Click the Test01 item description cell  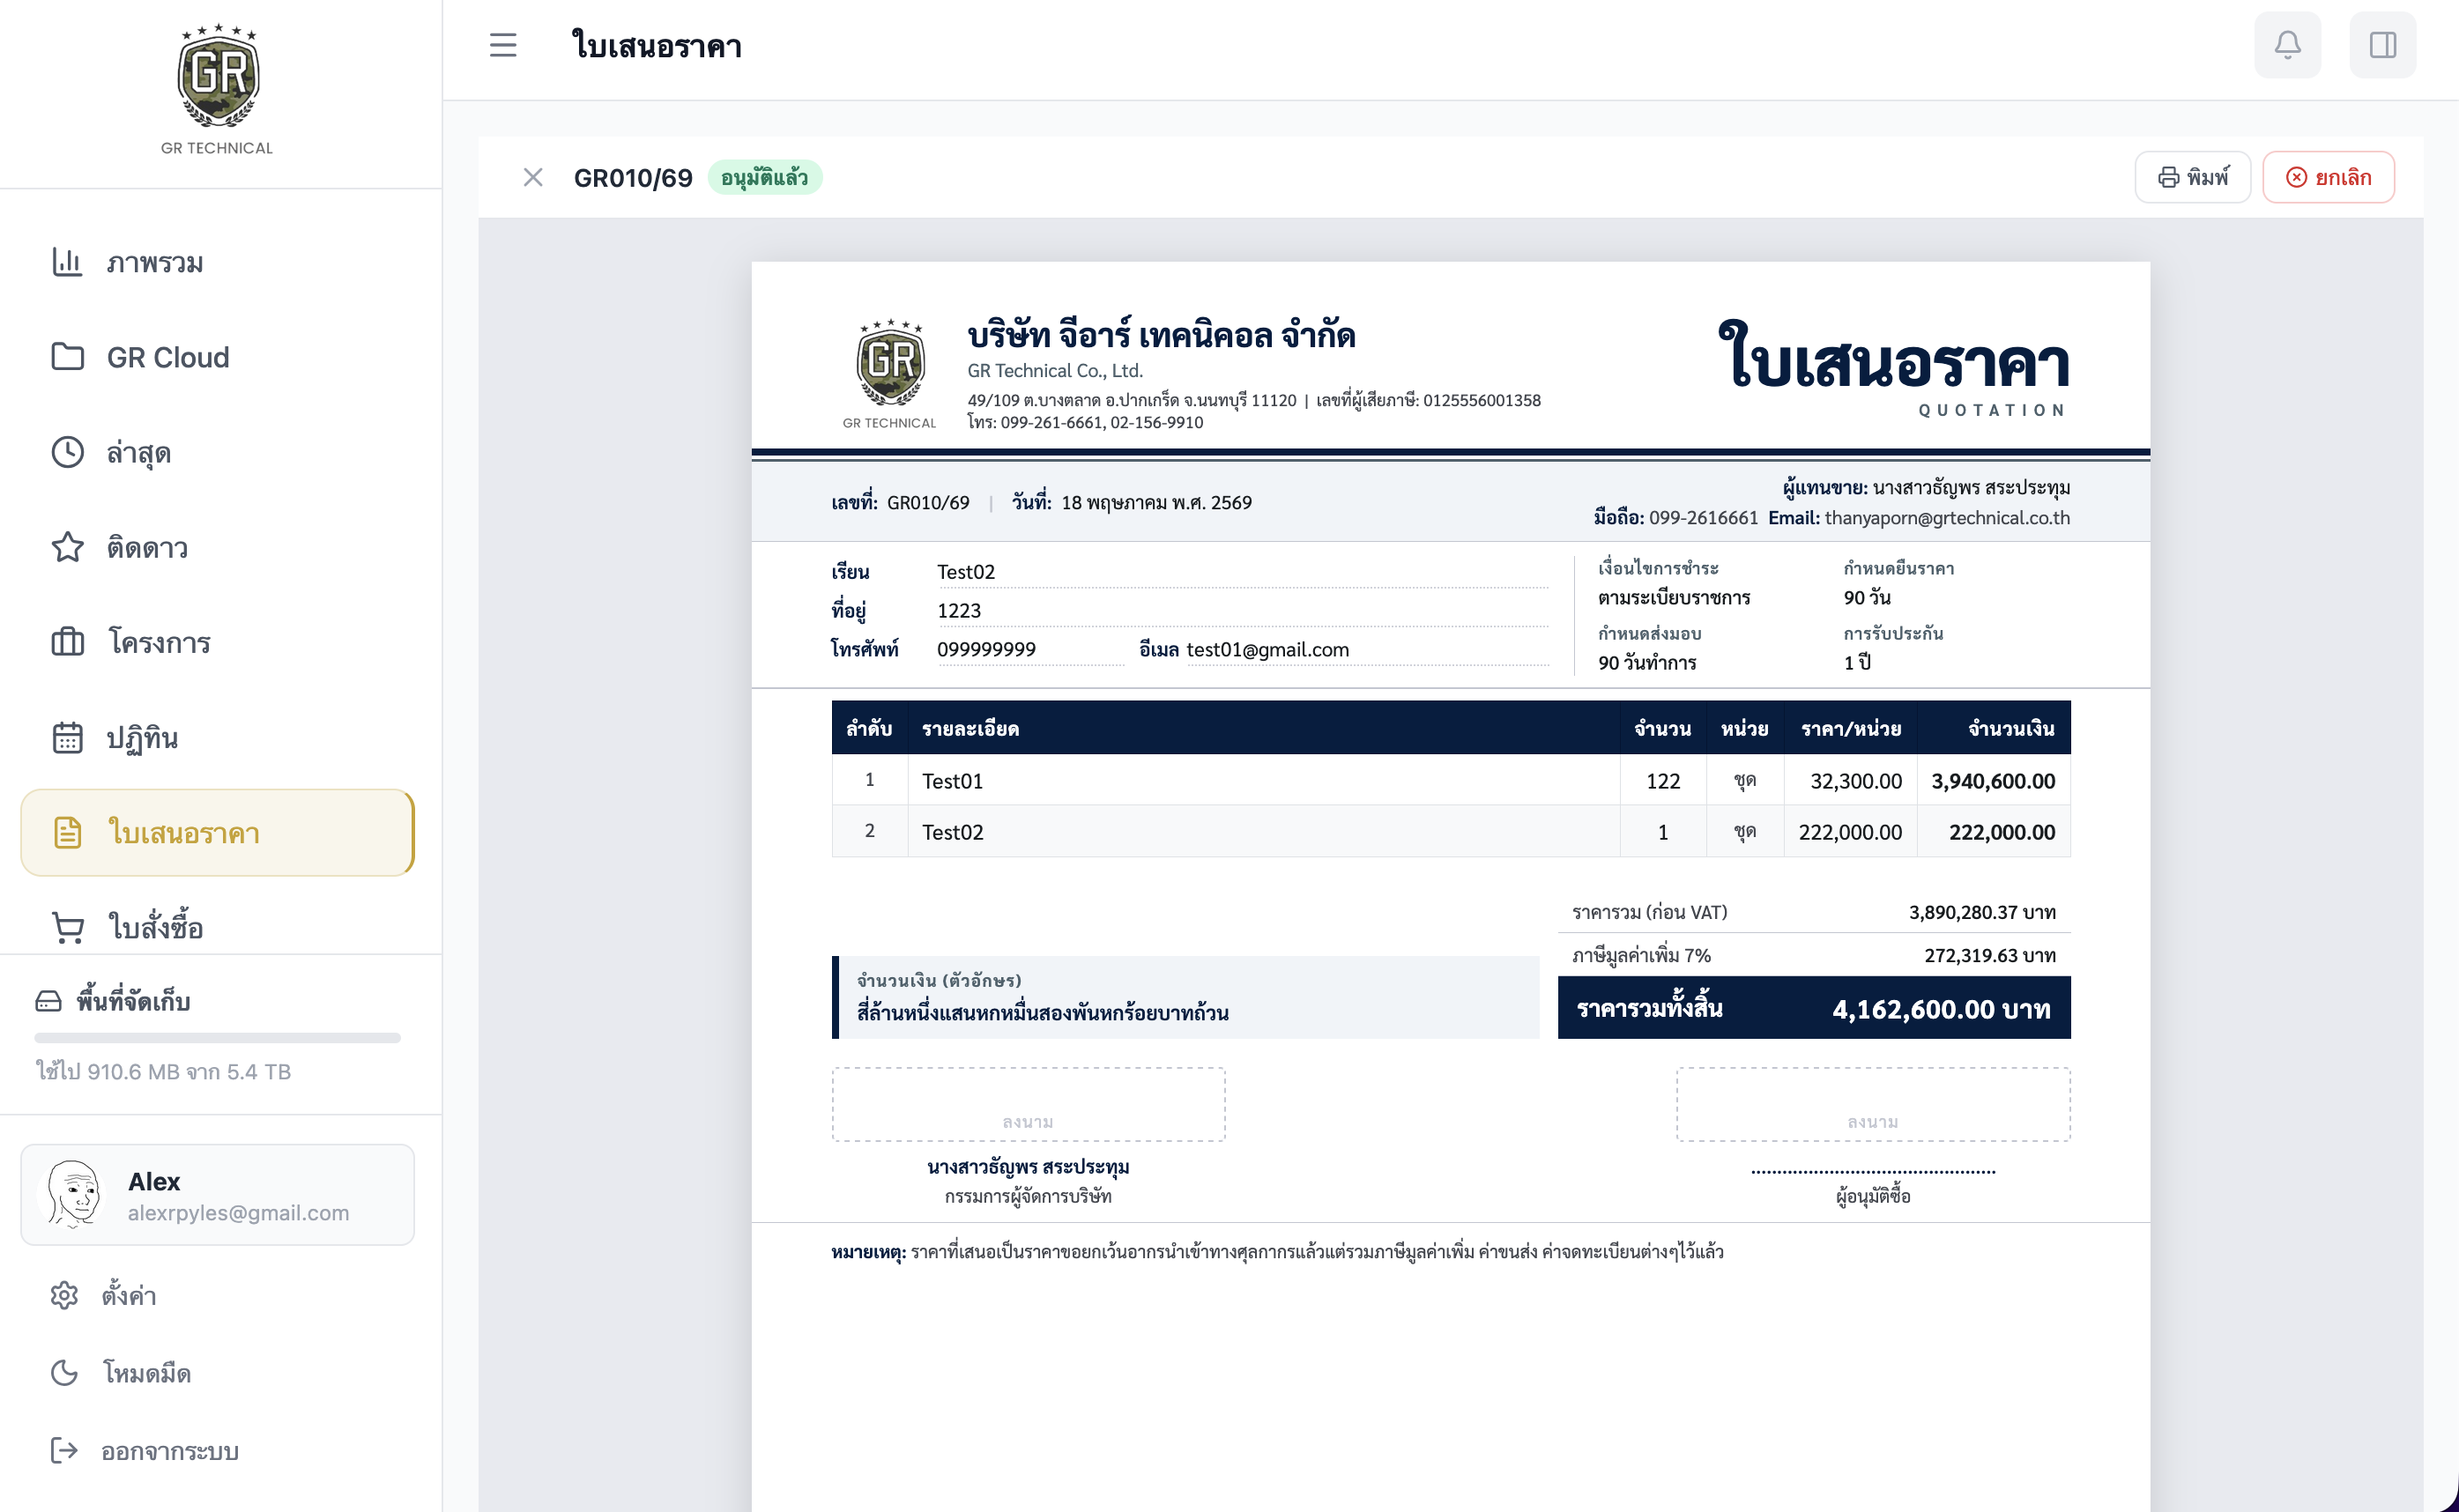tap(1264, 780)
